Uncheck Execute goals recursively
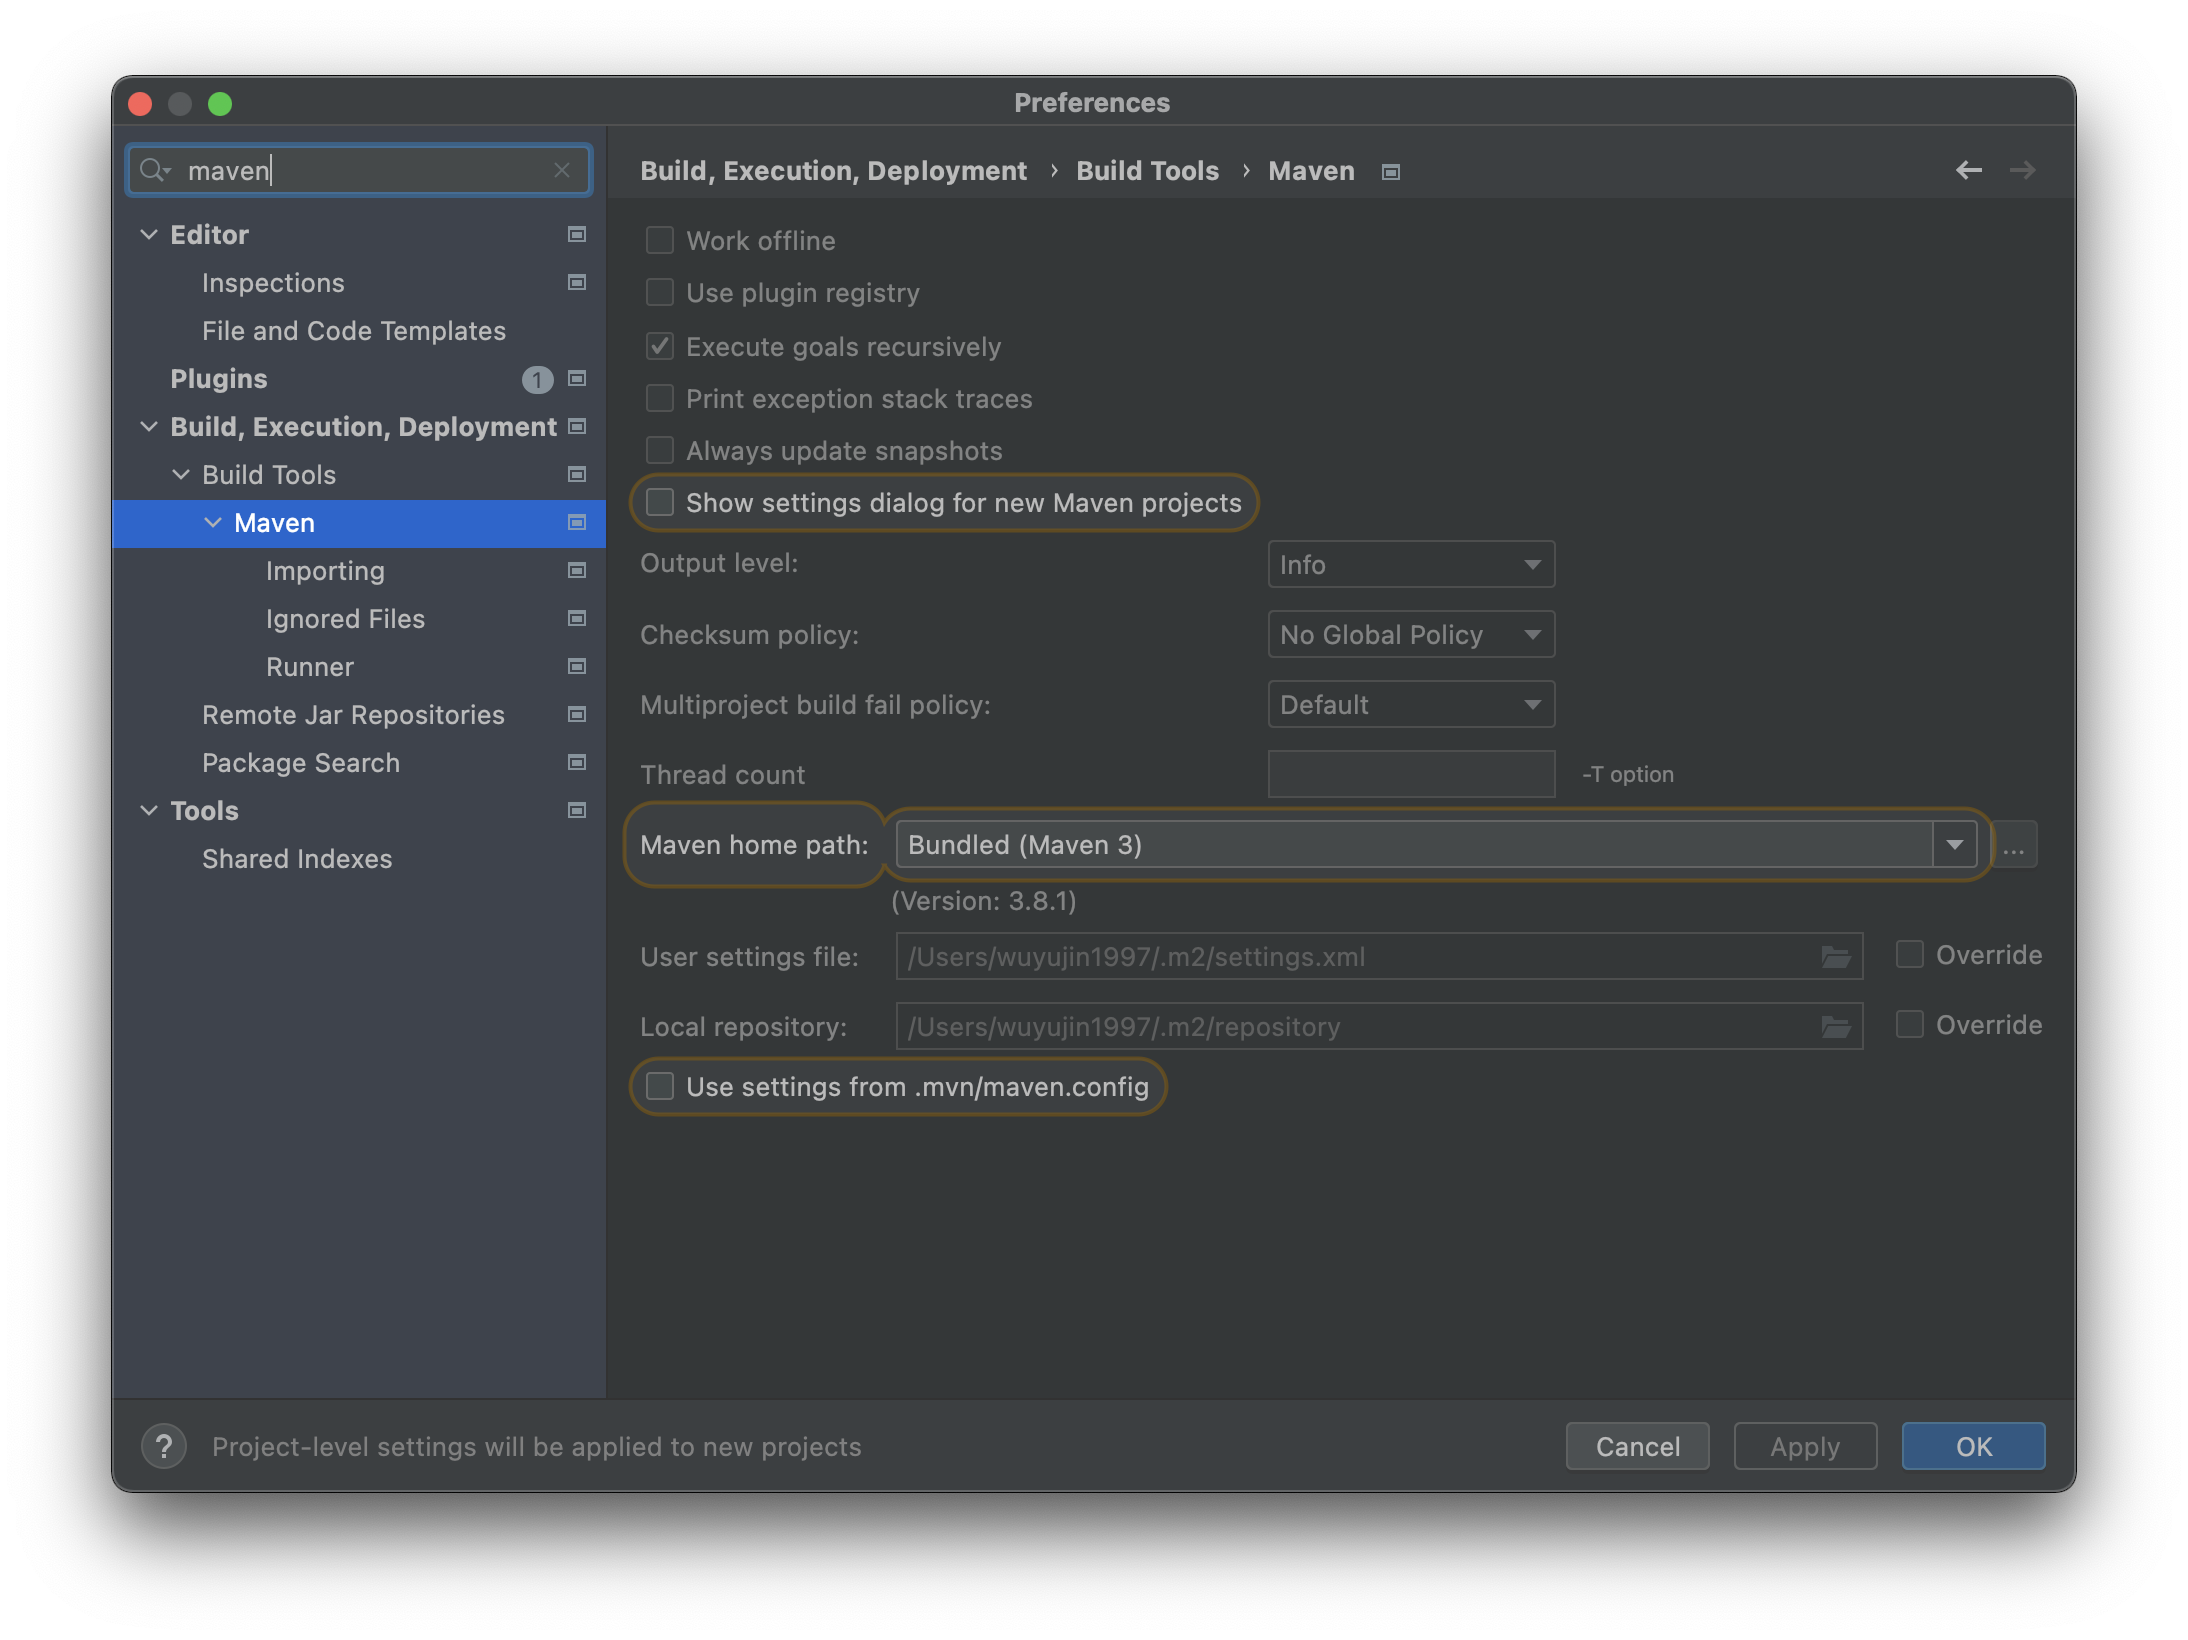This screenshot has height=1640, width=2188. (660, 346)
